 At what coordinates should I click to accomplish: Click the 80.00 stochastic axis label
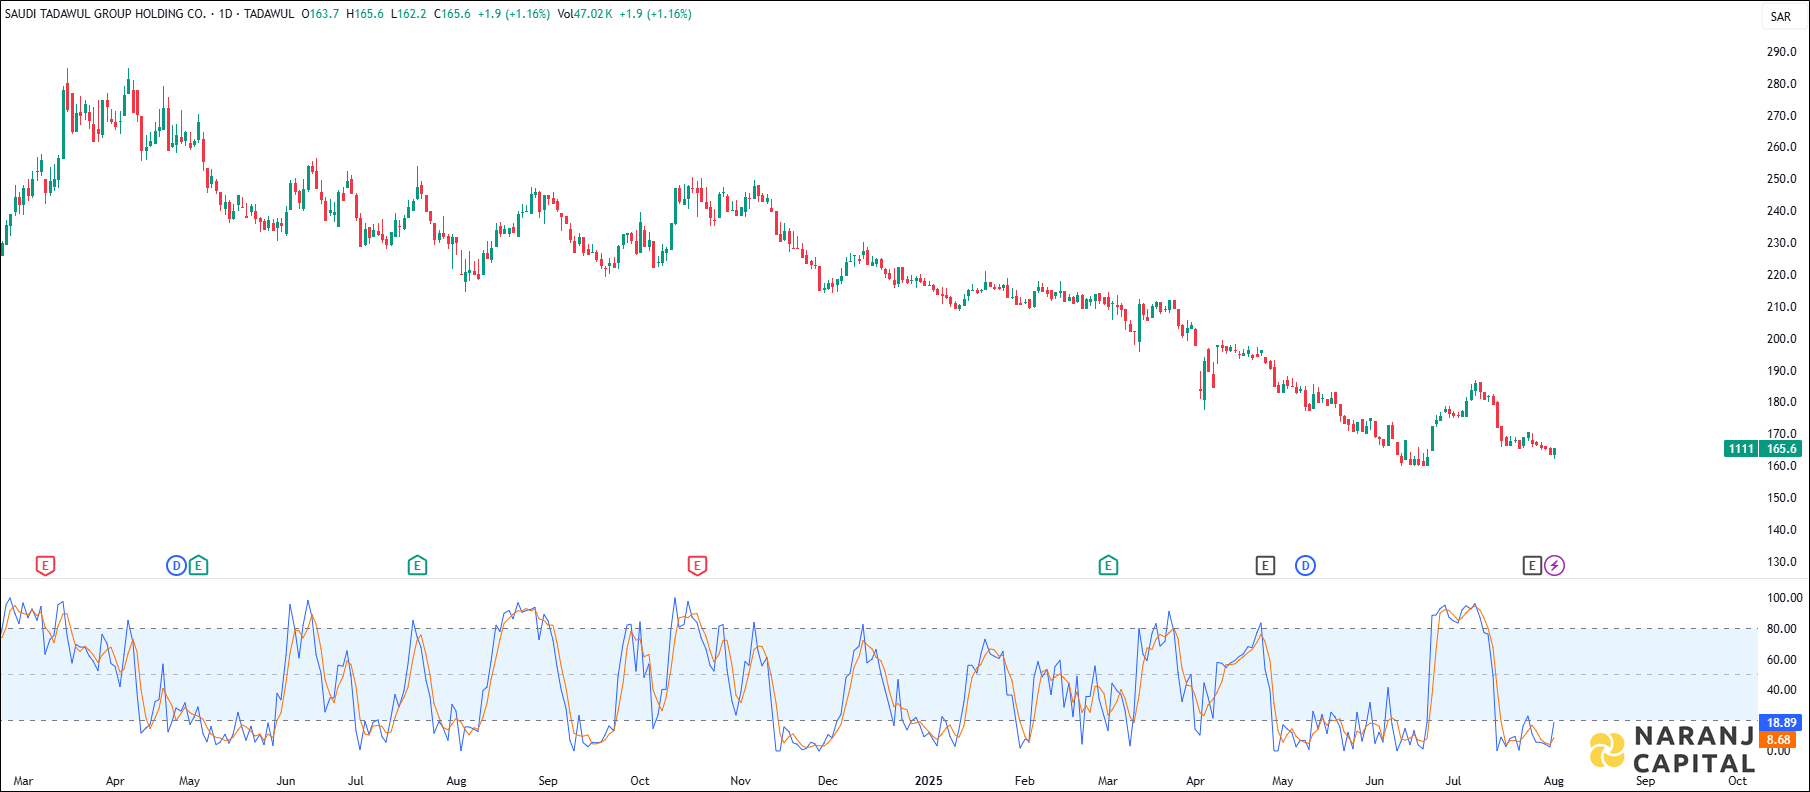tap(1781, 629)
